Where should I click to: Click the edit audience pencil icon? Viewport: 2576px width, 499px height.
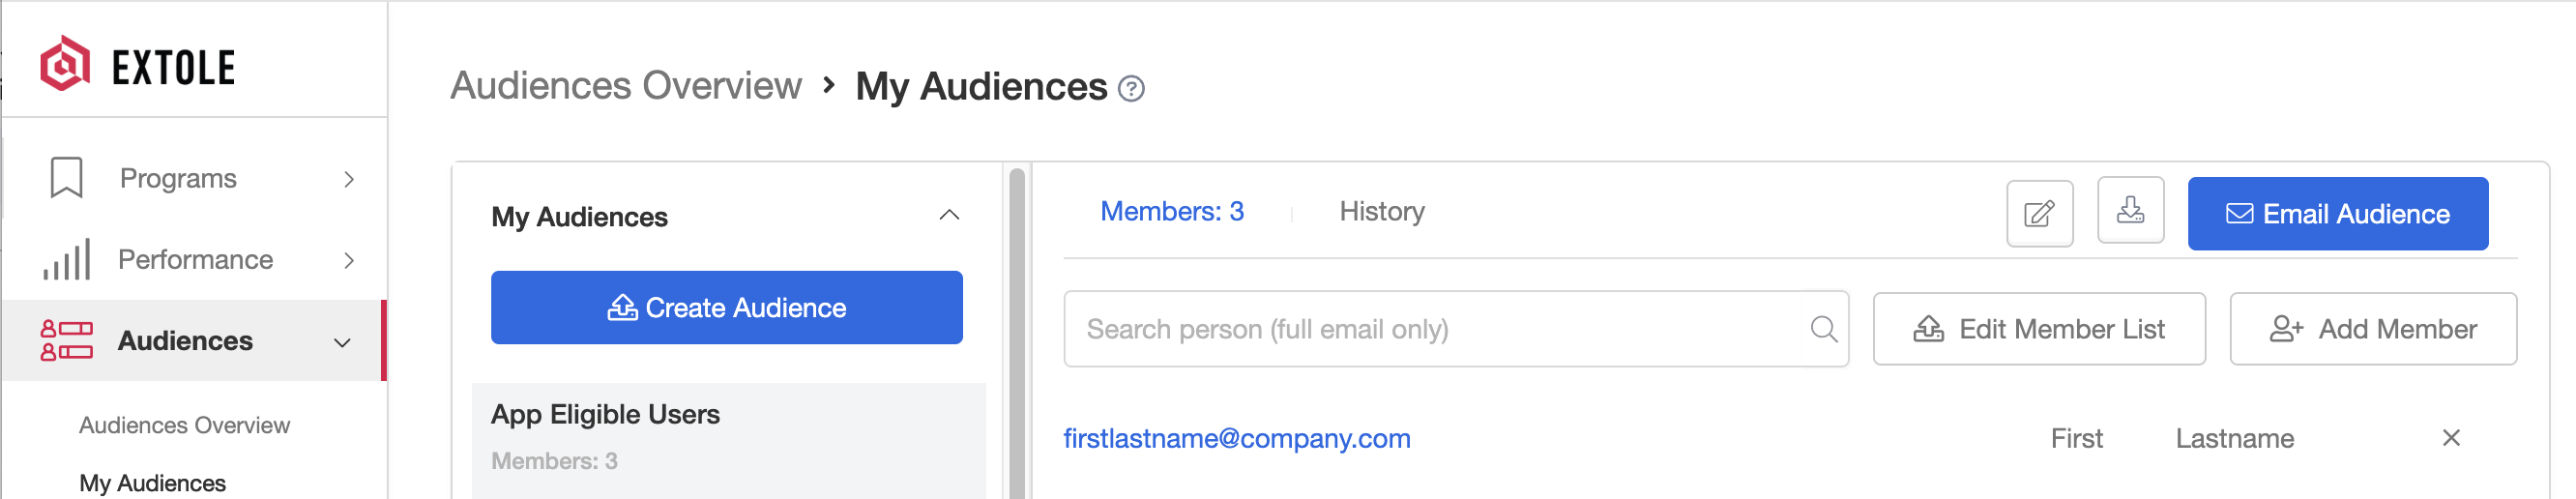click(2039, 213)
